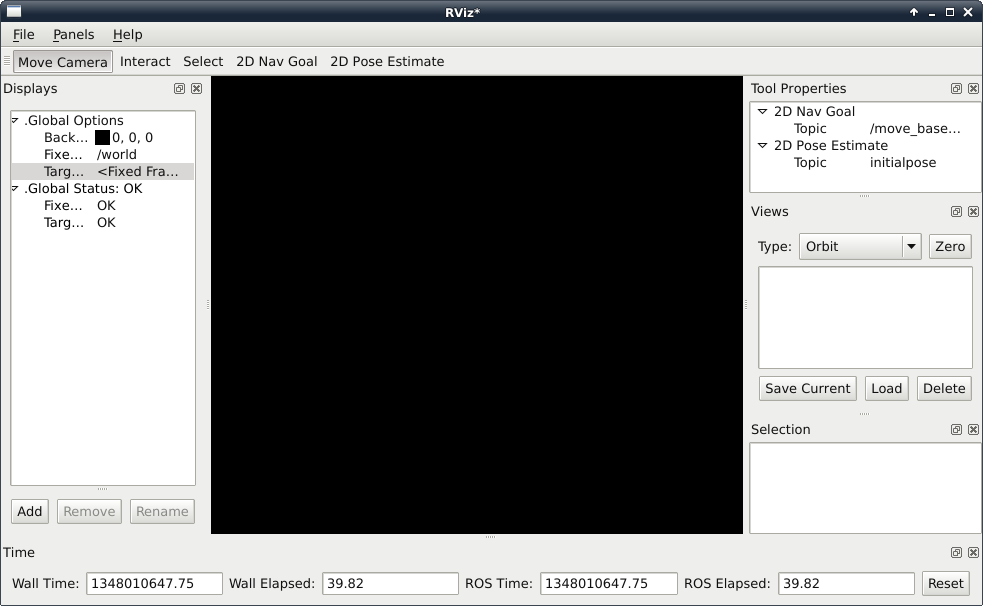Screen dimensions: 983x606
Task: Collapse the 2D Nav Goal properties
Action: pos(763,112)
